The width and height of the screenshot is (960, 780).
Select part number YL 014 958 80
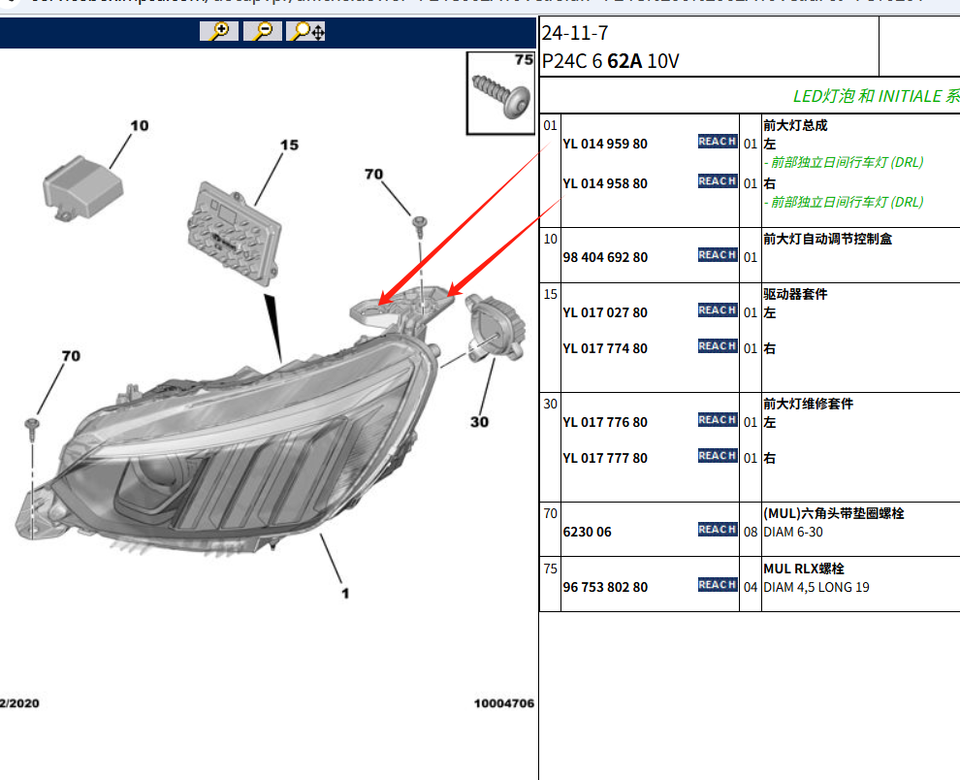point(605,184)
